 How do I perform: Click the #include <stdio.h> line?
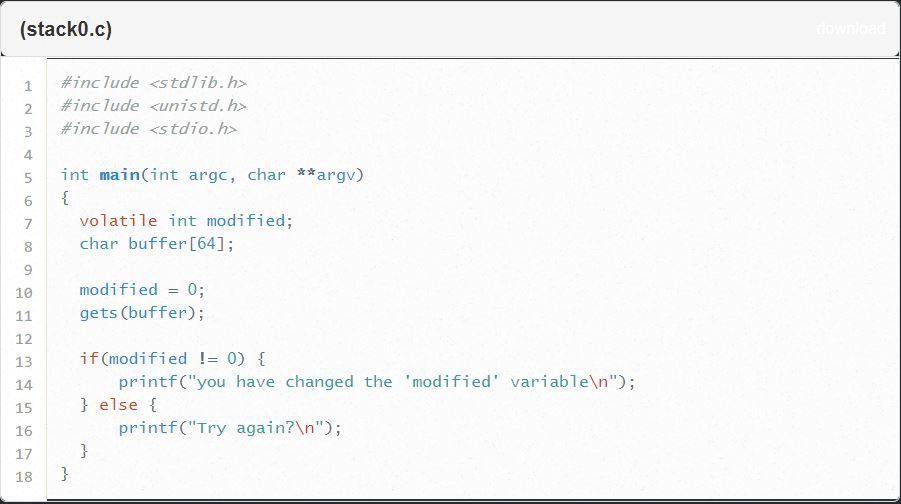click(148, 129)
